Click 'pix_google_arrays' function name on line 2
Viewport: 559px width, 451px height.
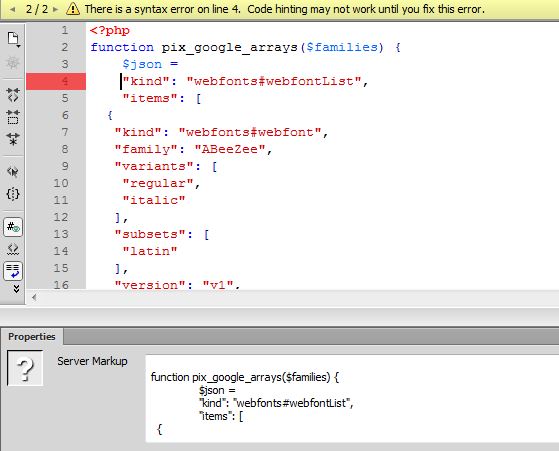[230, 47]
